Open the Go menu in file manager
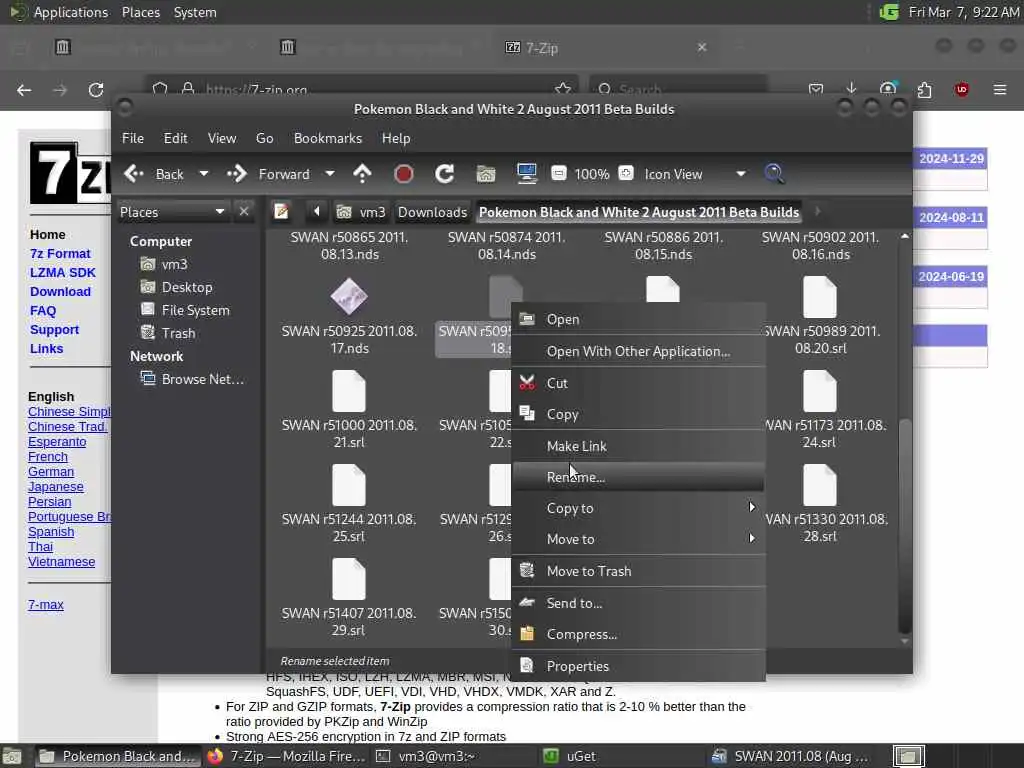Image resolution: width=1024 pixels, height=768 pixels. pyautogui.click(x=264, y=138)
